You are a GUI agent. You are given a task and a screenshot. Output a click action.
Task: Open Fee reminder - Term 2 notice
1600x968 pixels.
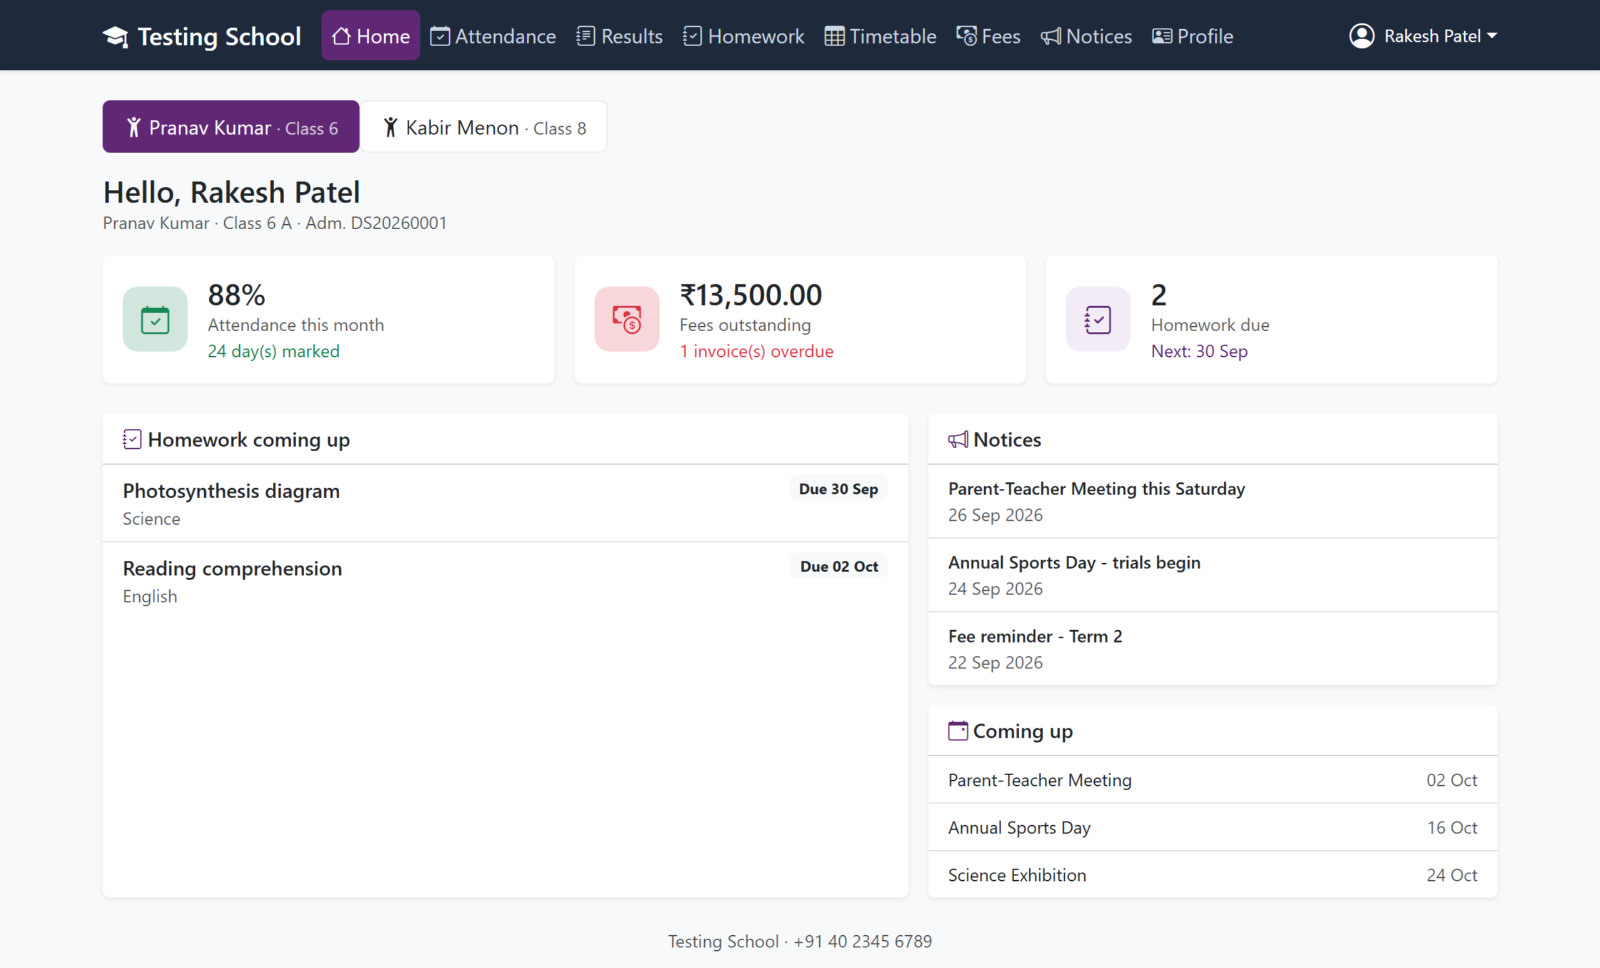coord(1212,649)
